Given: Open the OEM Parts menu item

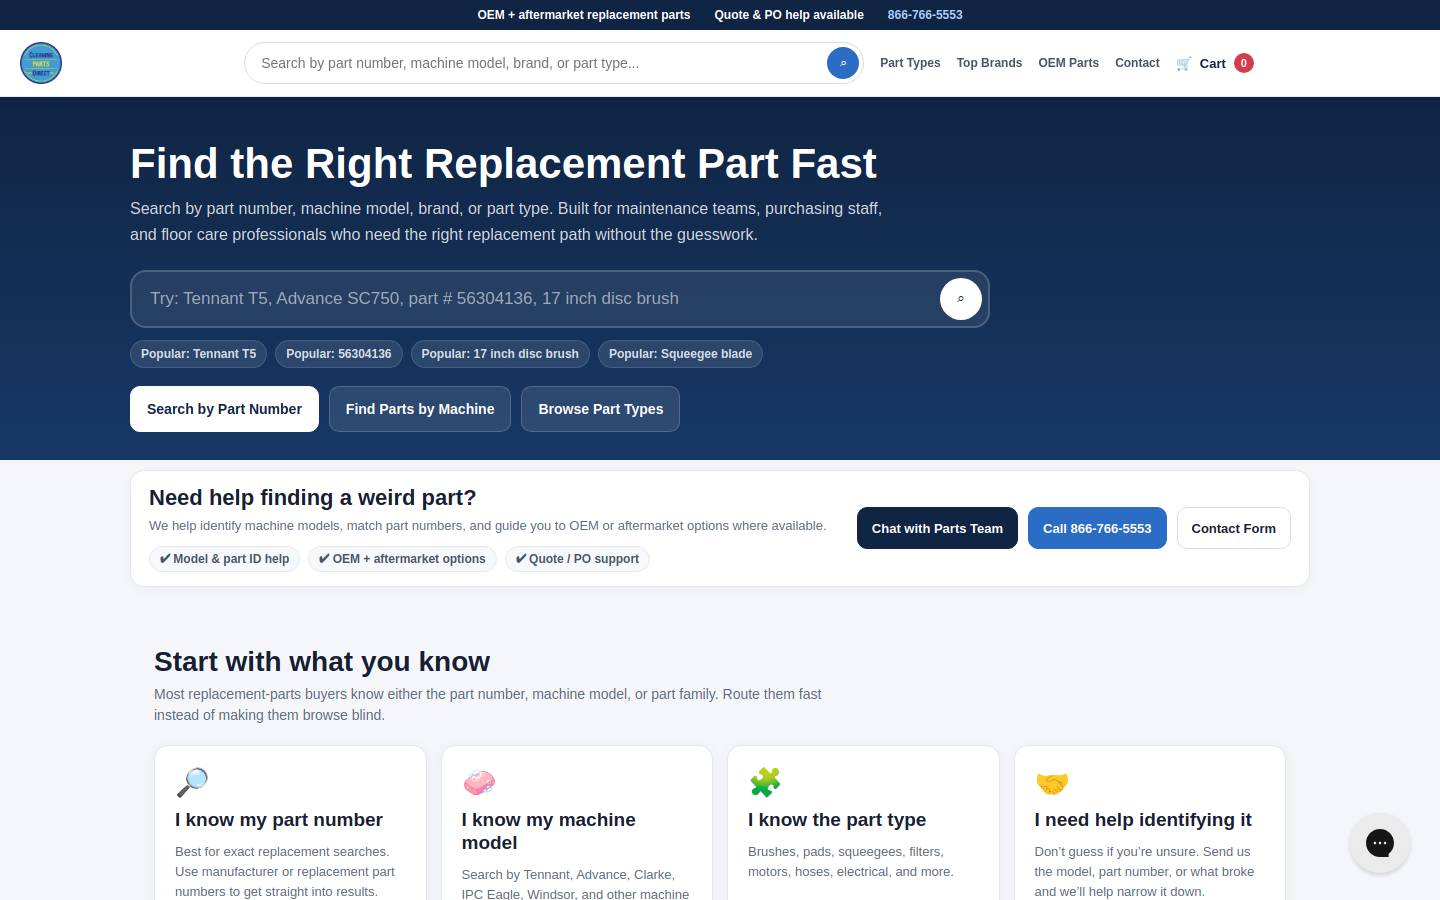Looking at the screenshot, I should pos(1068,63).
